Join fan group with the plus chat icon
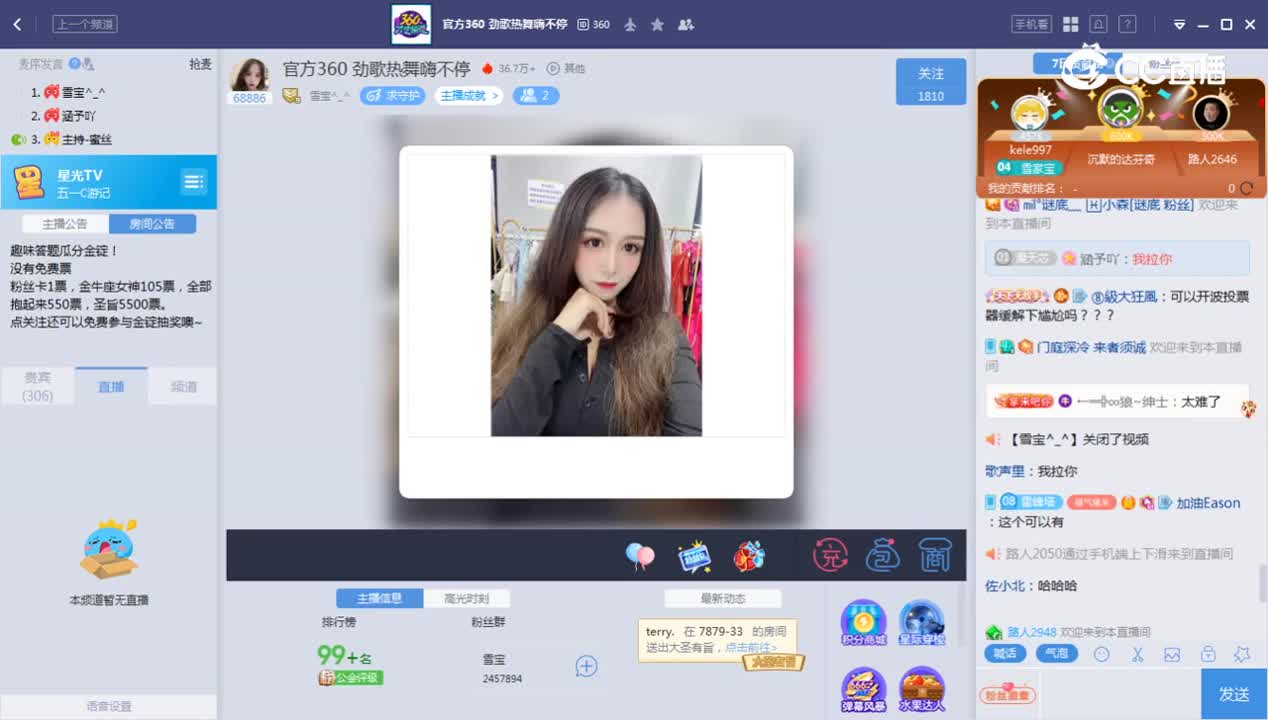This screenshot has height=720, width=1268. tap(586, 666)
